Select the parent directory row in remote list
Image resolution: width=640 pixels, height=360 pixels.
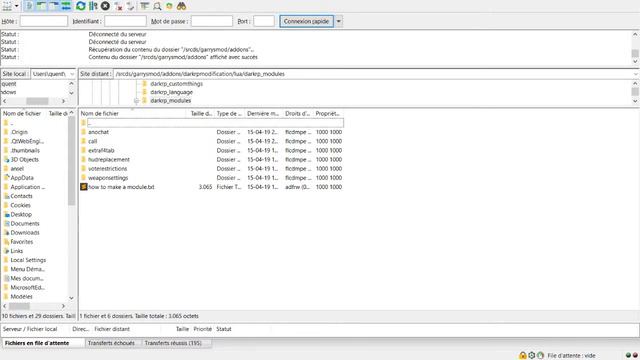click(211, 123)
